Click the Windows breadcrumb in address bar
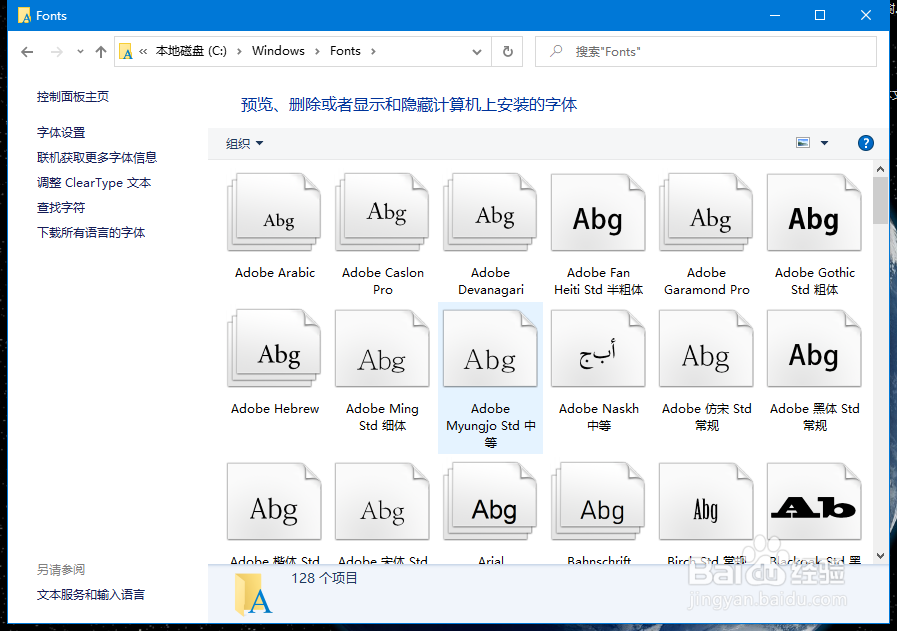 [278, 51]
